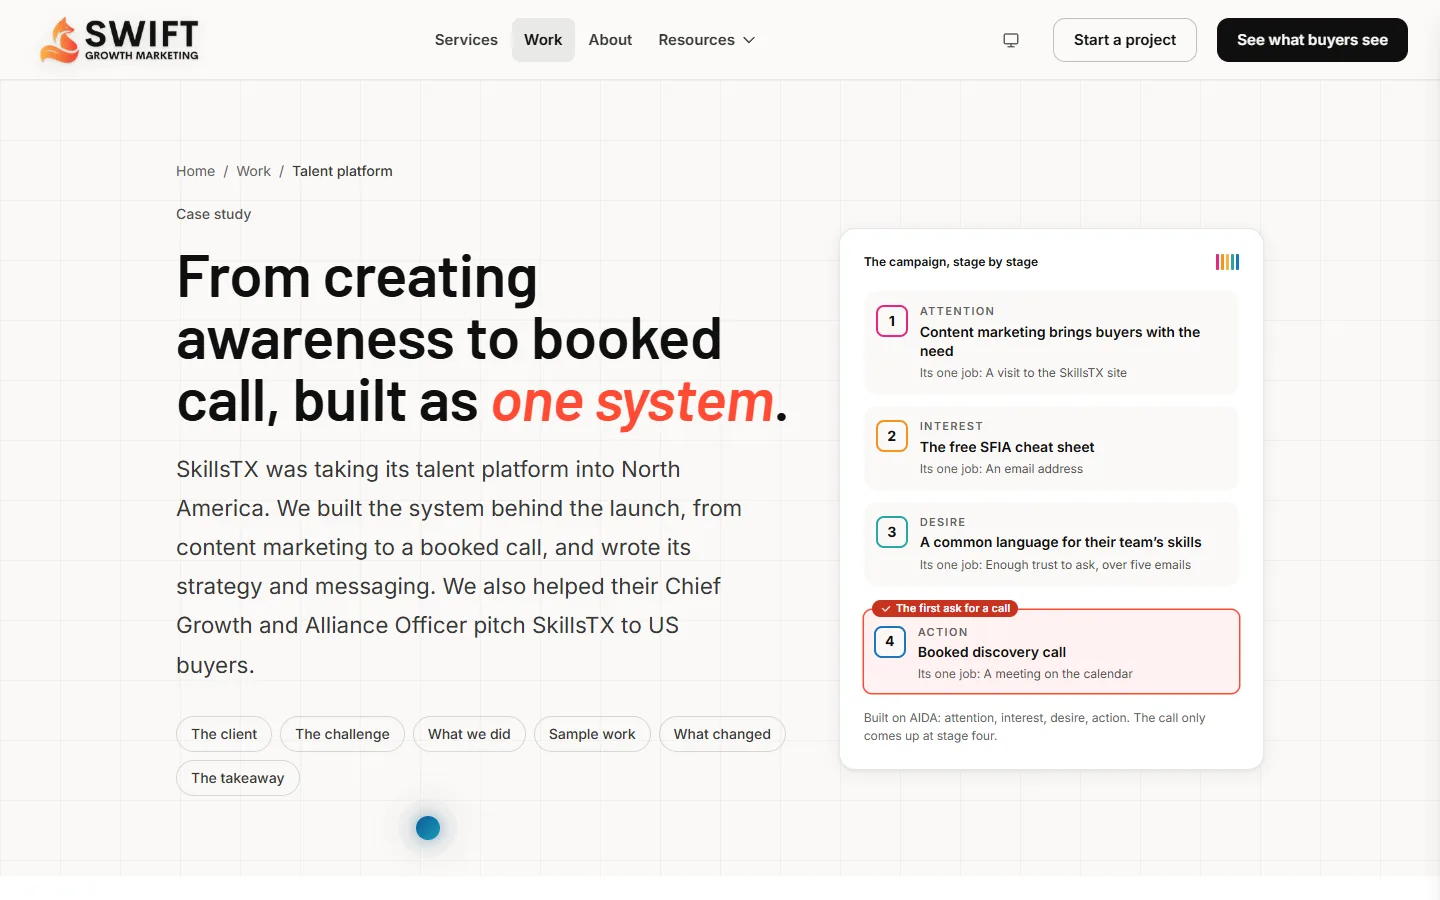
Task: Select the Booked discovery call text
Action: point(992,652)
